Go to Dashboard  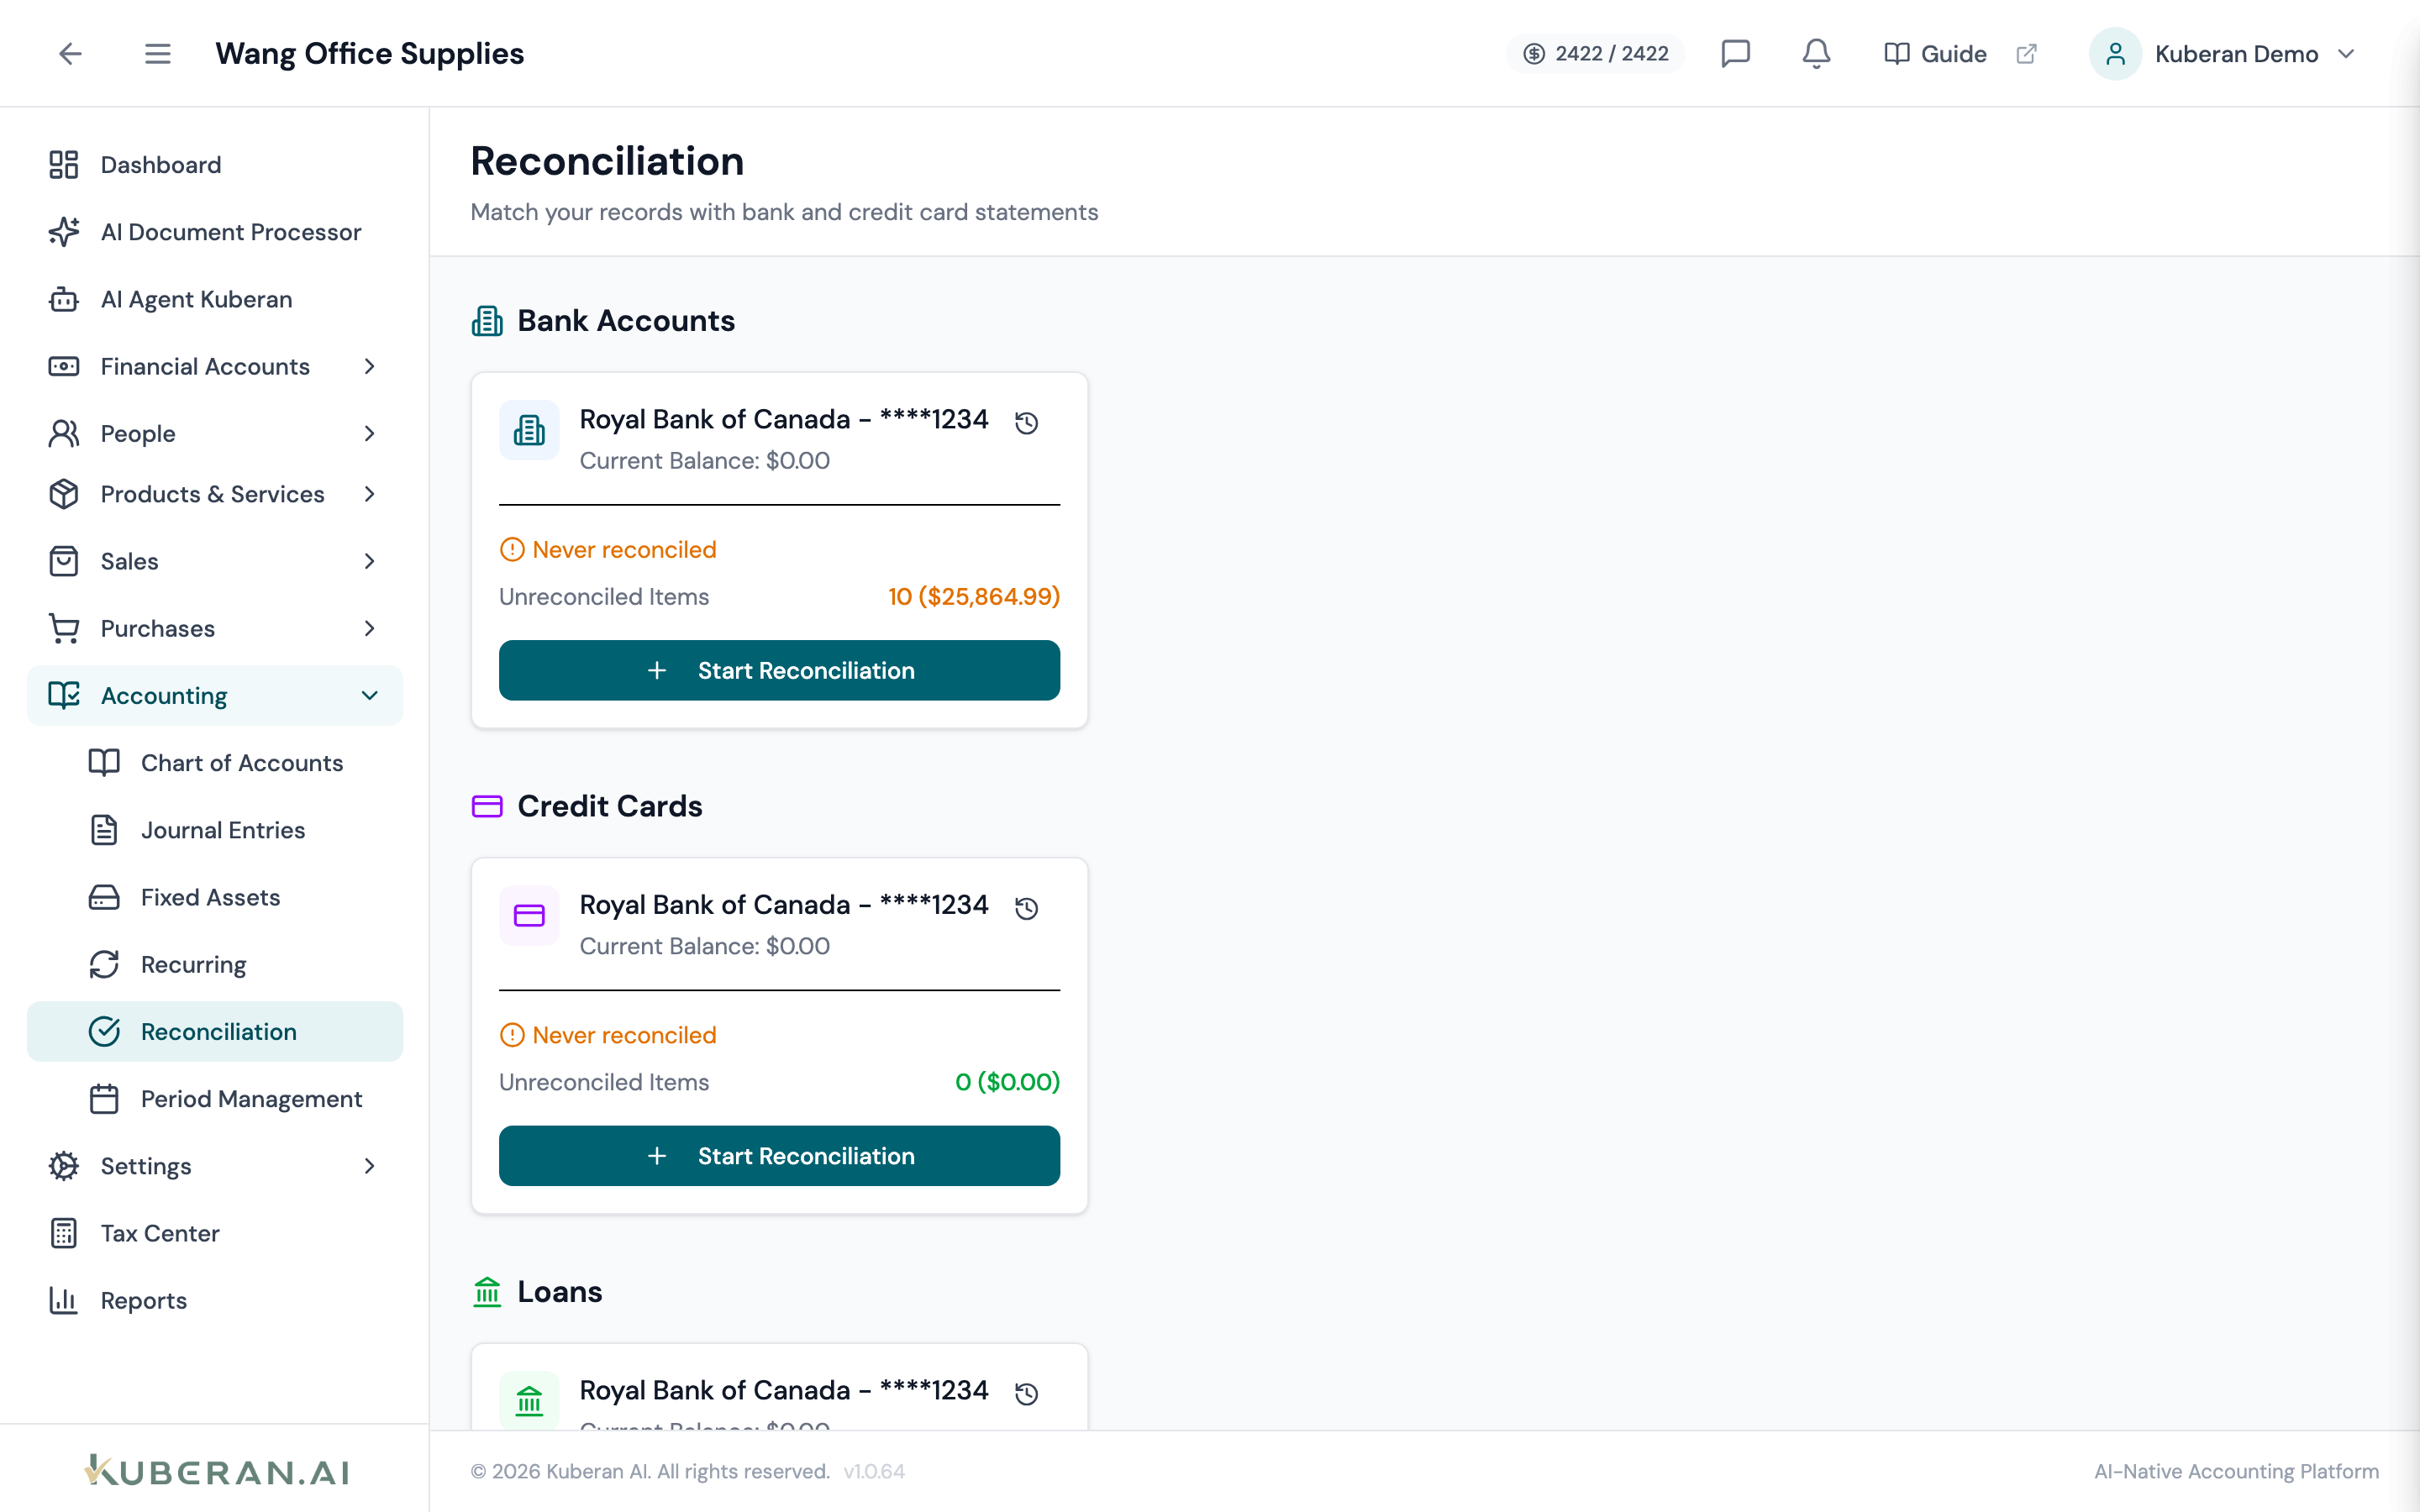(215, 165)
